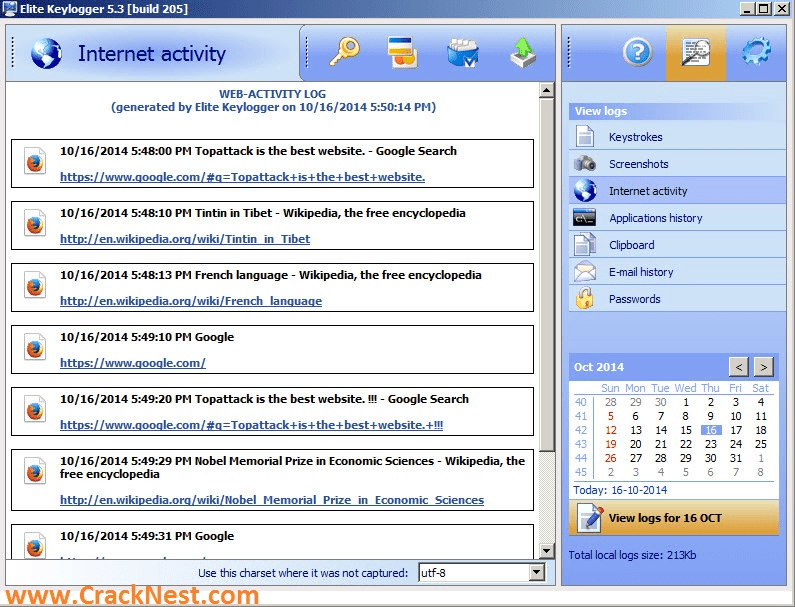Open the Tintin_in_Tibet Wikipedia link
This screenshot has width=795, height=607.
tap(185, 238)
